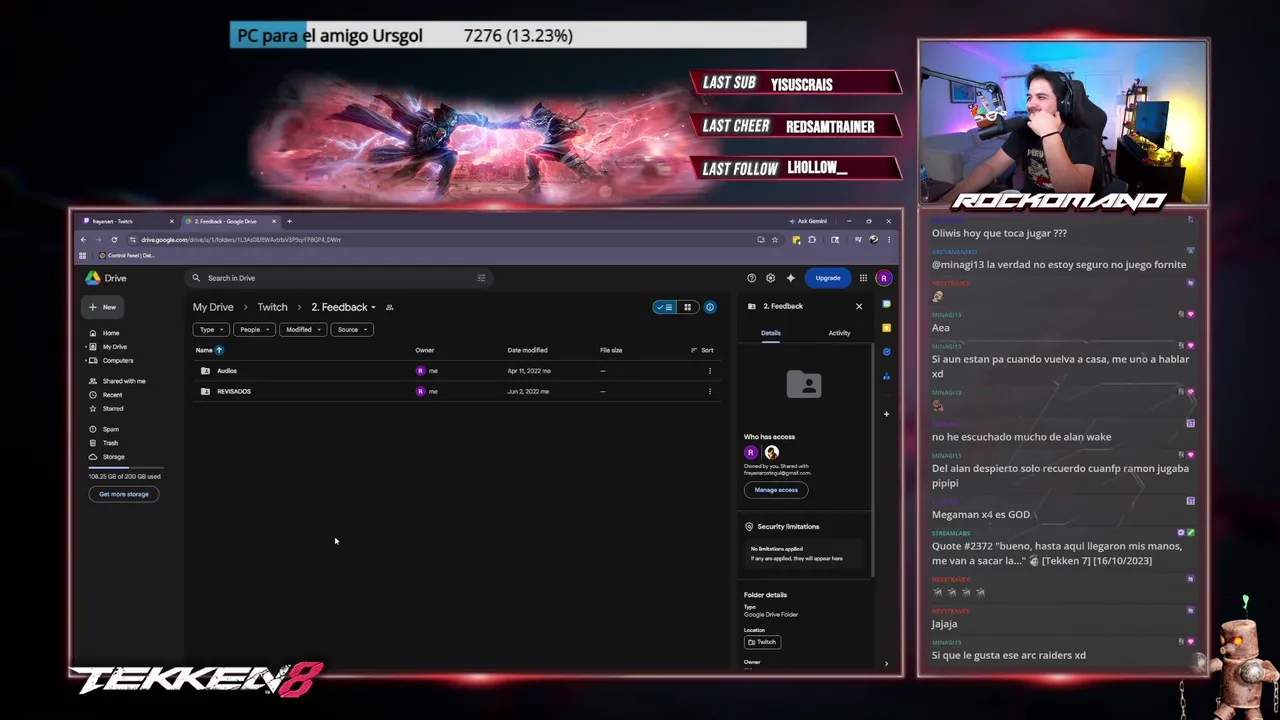Open the People filter dropdown
Image resolution: width=1280 pixels, height=720 pixels.
[254, 330]
